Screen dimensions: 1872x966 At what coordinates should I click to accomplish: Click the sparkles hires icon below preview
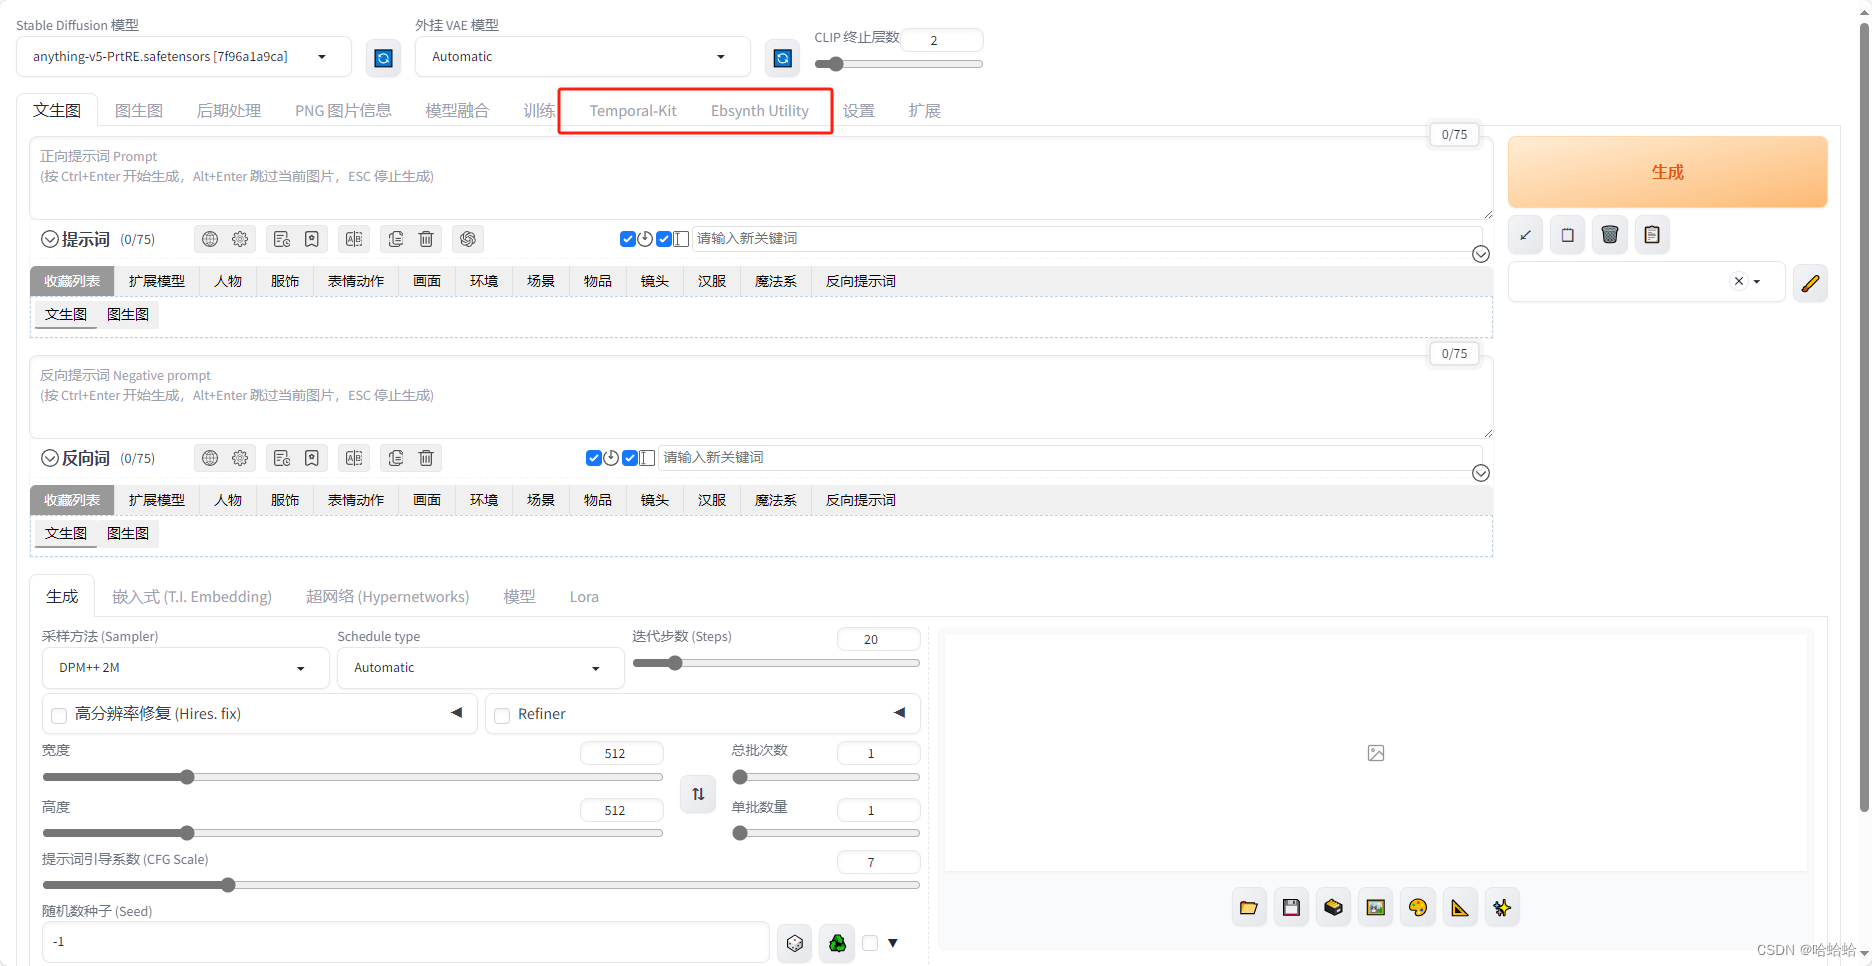pos(1502,908)
